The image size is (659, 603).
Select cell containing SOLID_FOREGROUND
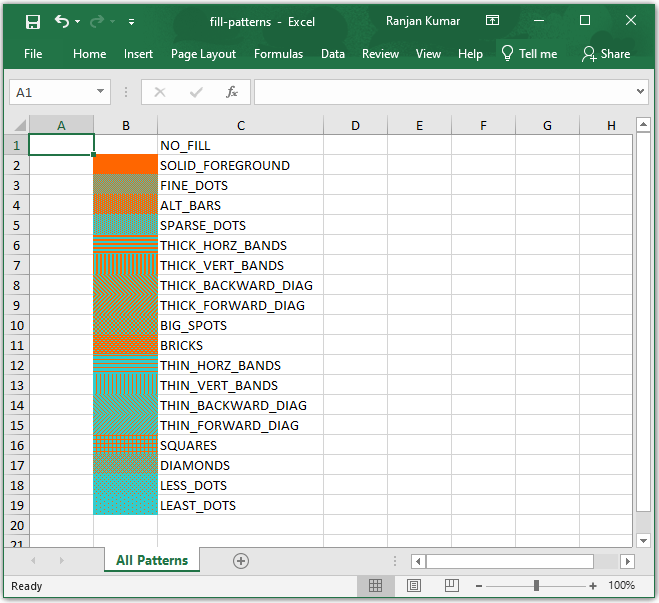pos(240,165)
